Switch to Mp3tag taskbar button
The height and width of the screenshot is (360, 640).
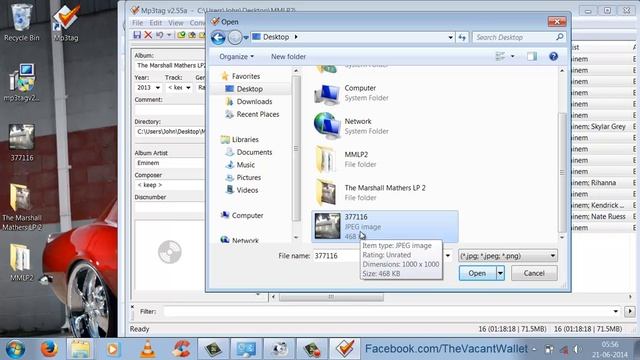pos(345,349)
